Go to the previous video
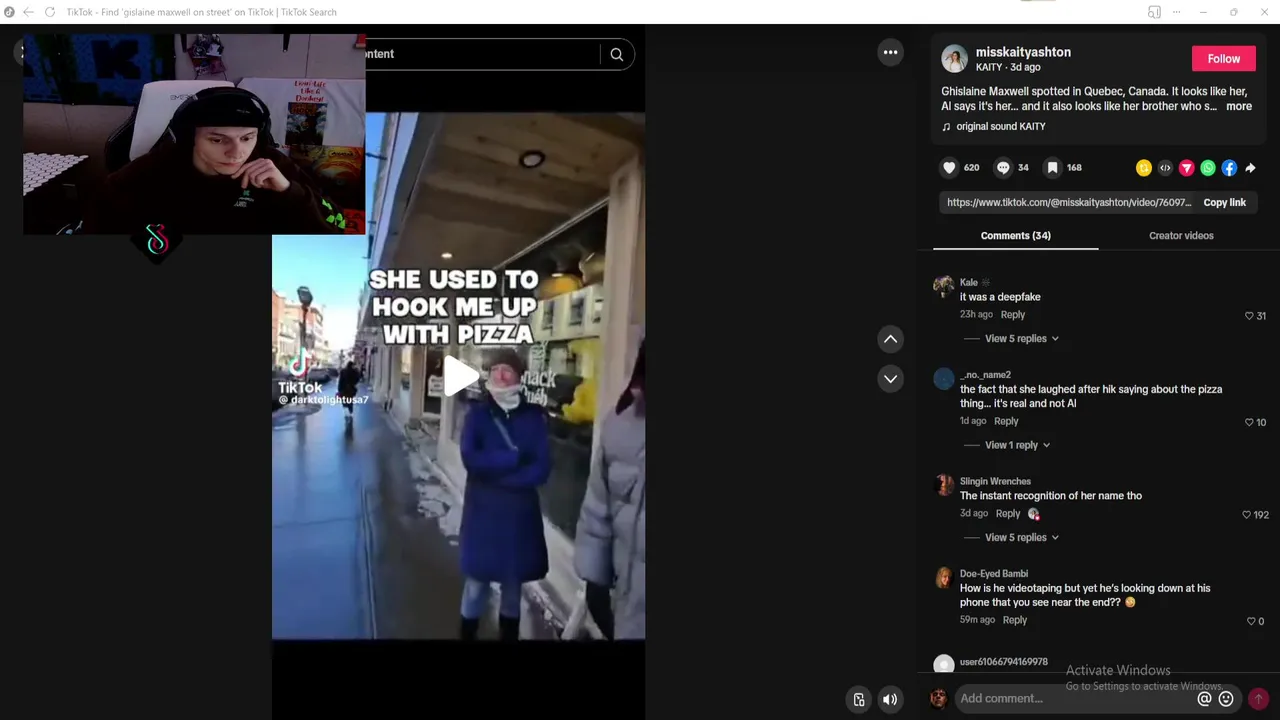 [x=890, y=339]
